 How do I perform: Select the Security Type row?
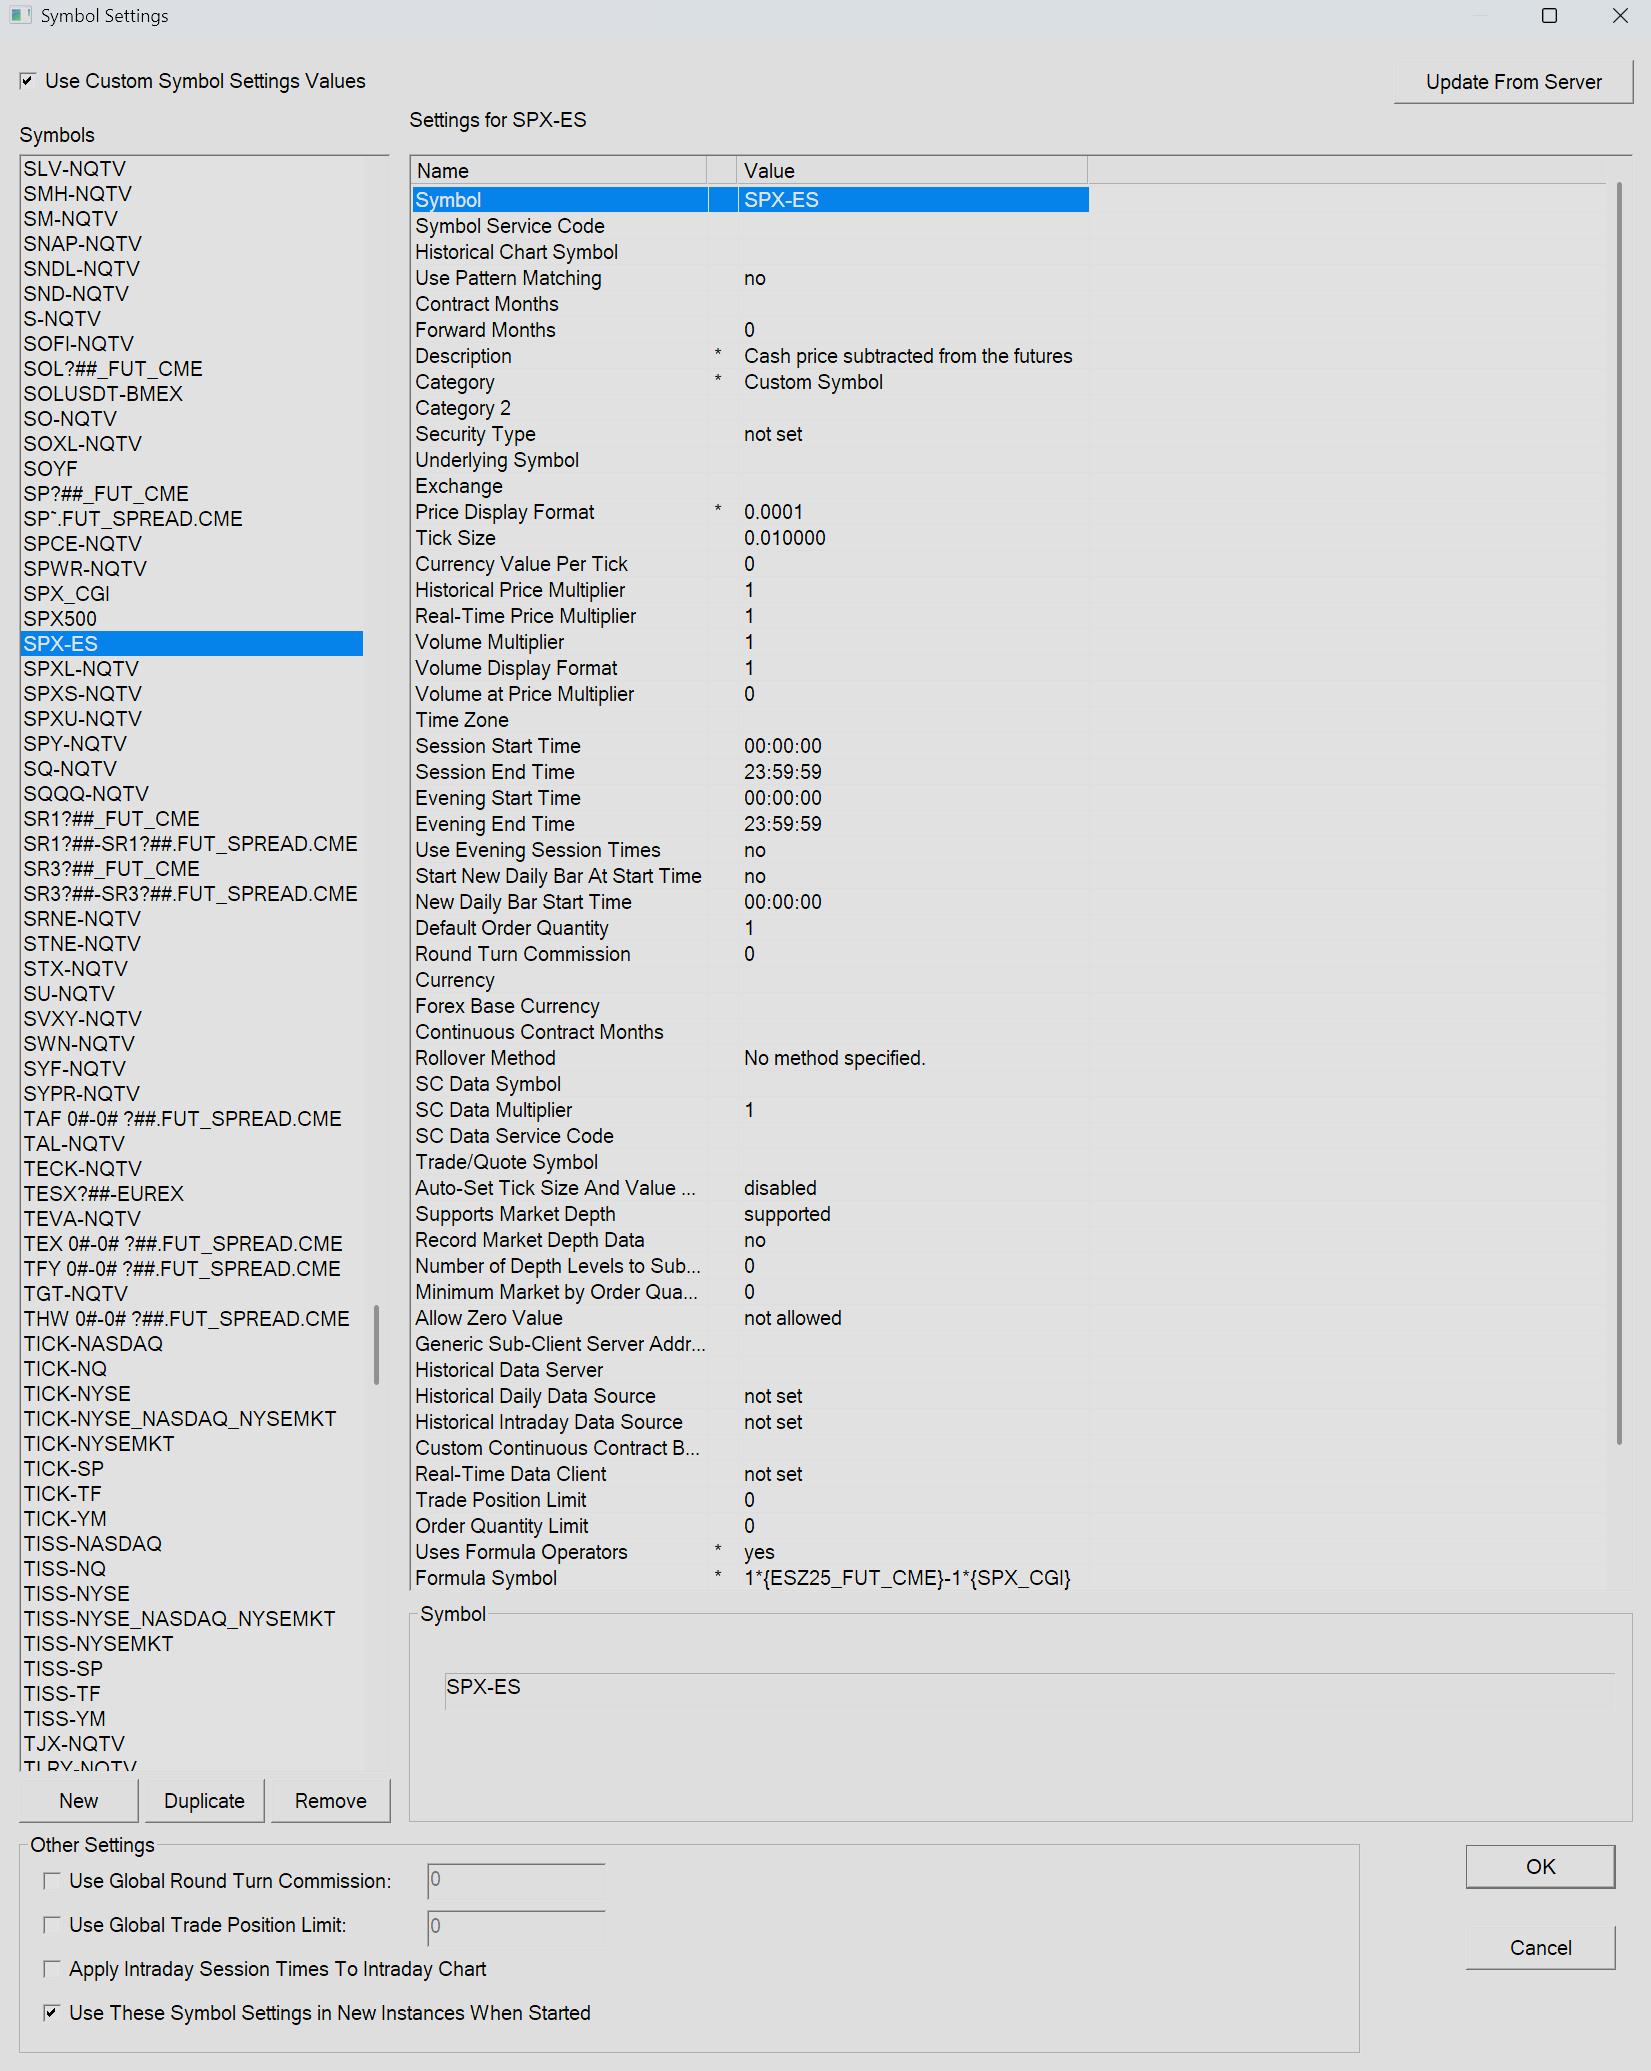pos(750,434)
